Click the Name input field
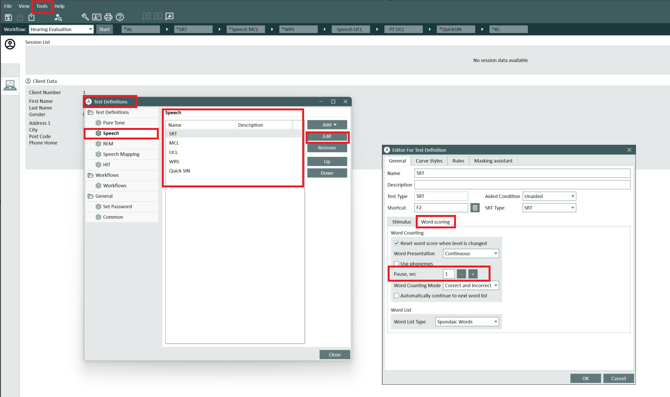This screenshot has height=397, width=670. (522, 173)
